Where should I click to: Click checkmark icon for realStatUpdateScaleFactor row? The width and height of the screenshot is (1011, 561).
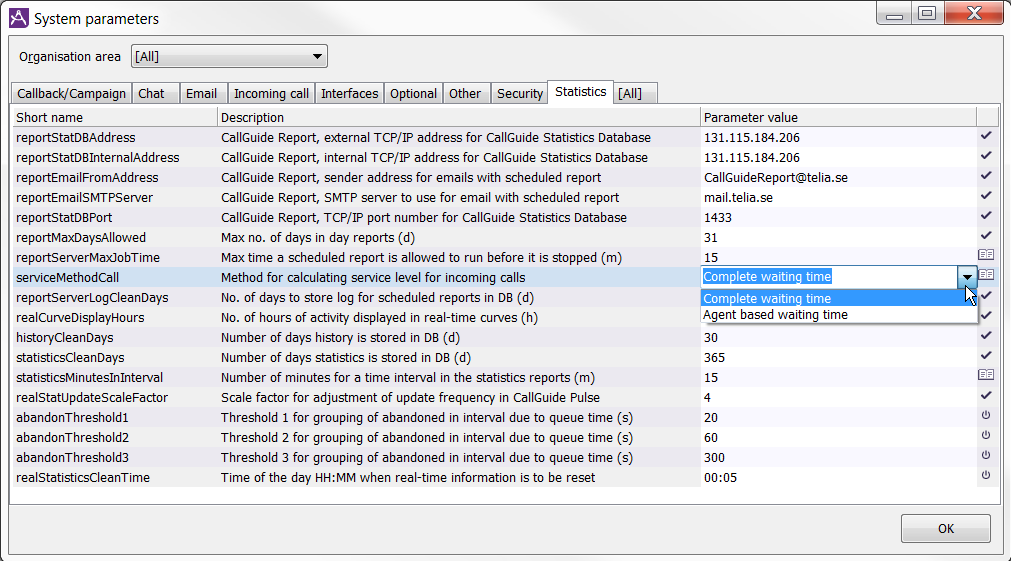click(986, 396)
